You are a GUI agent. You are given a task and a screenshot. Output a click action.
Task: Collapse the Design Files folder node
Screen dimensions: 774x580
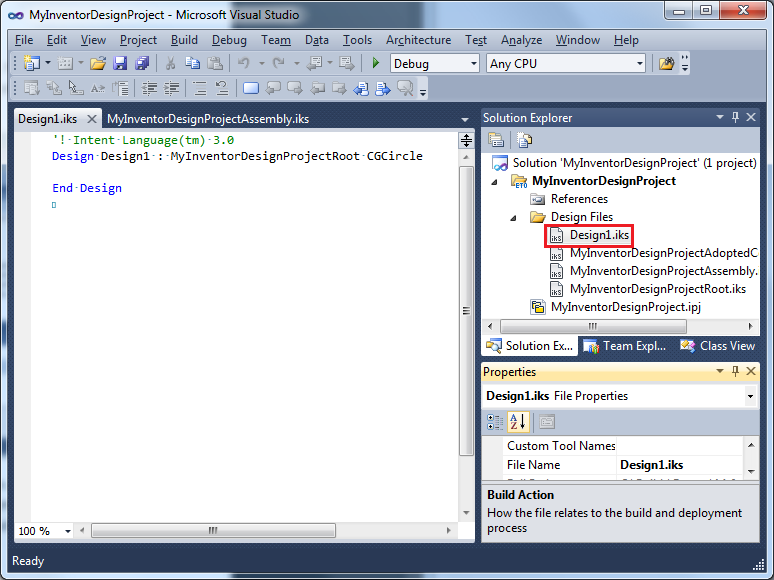[513, 218]
